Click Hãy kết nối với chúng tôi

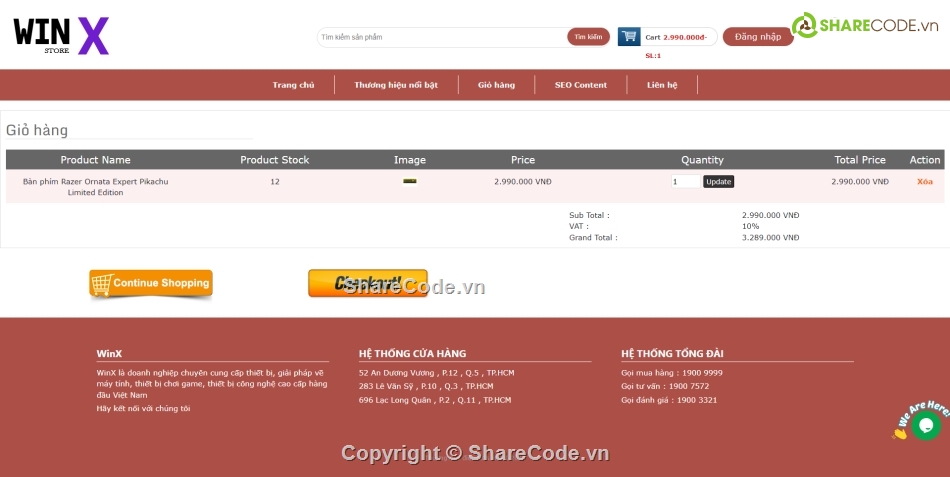coord(144,409)
